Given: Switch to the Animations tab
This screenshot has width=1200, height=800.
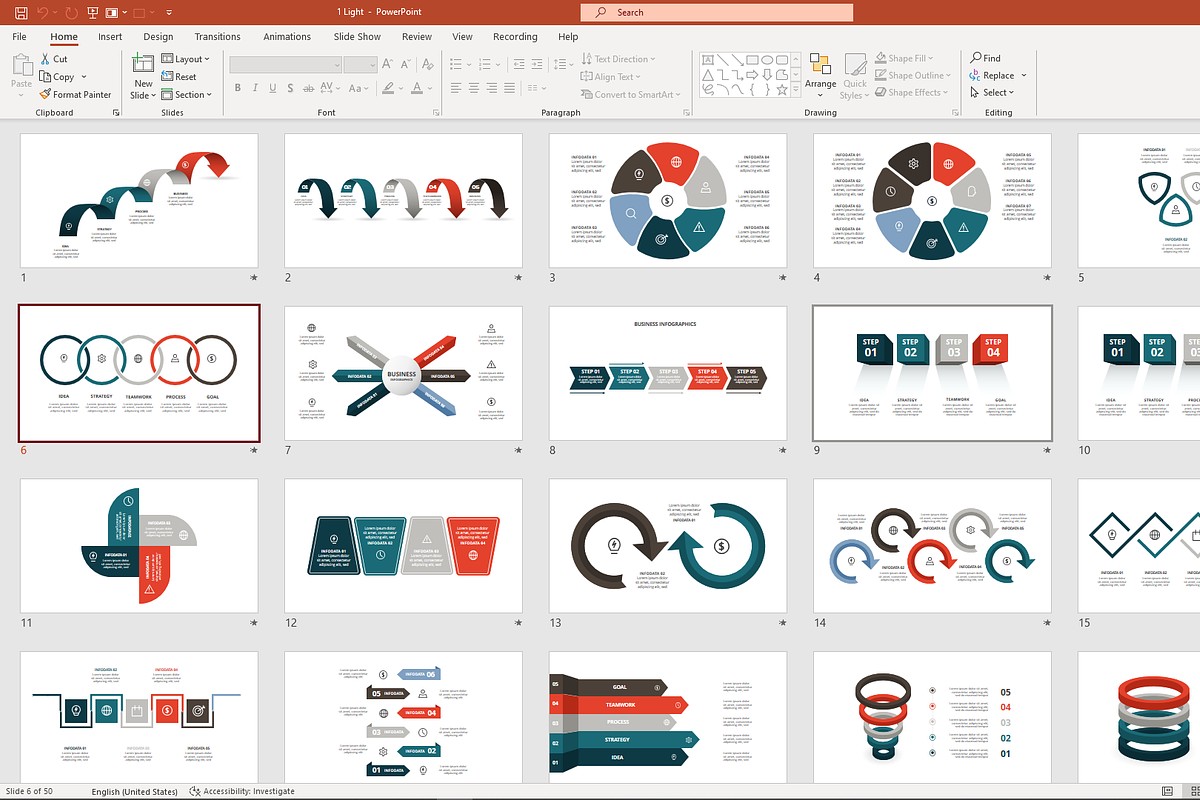Looking at the screenshot, I should (287, 37).
